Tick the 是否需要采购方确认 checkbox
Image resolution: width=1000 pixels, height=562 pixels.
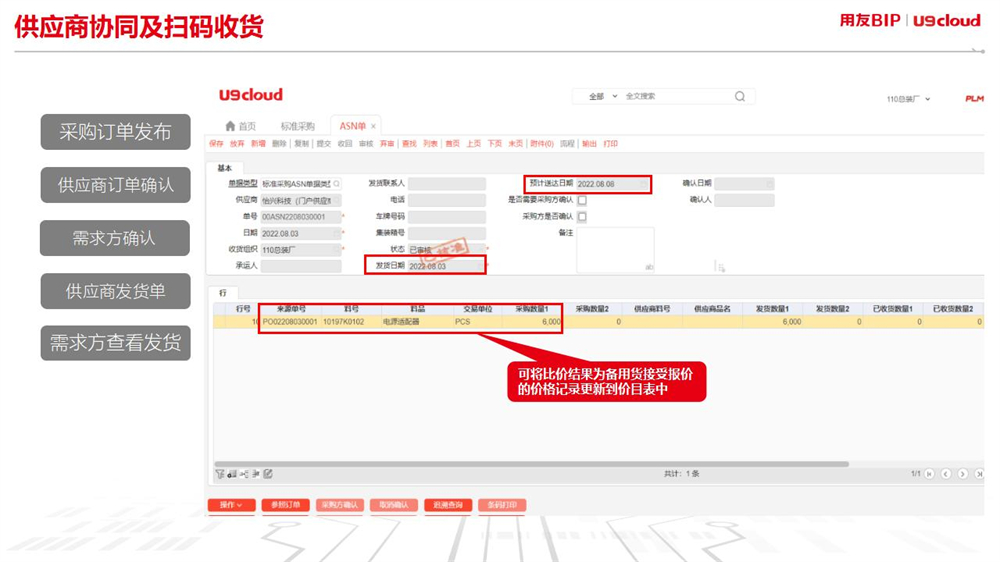click(x=582, y=200)
